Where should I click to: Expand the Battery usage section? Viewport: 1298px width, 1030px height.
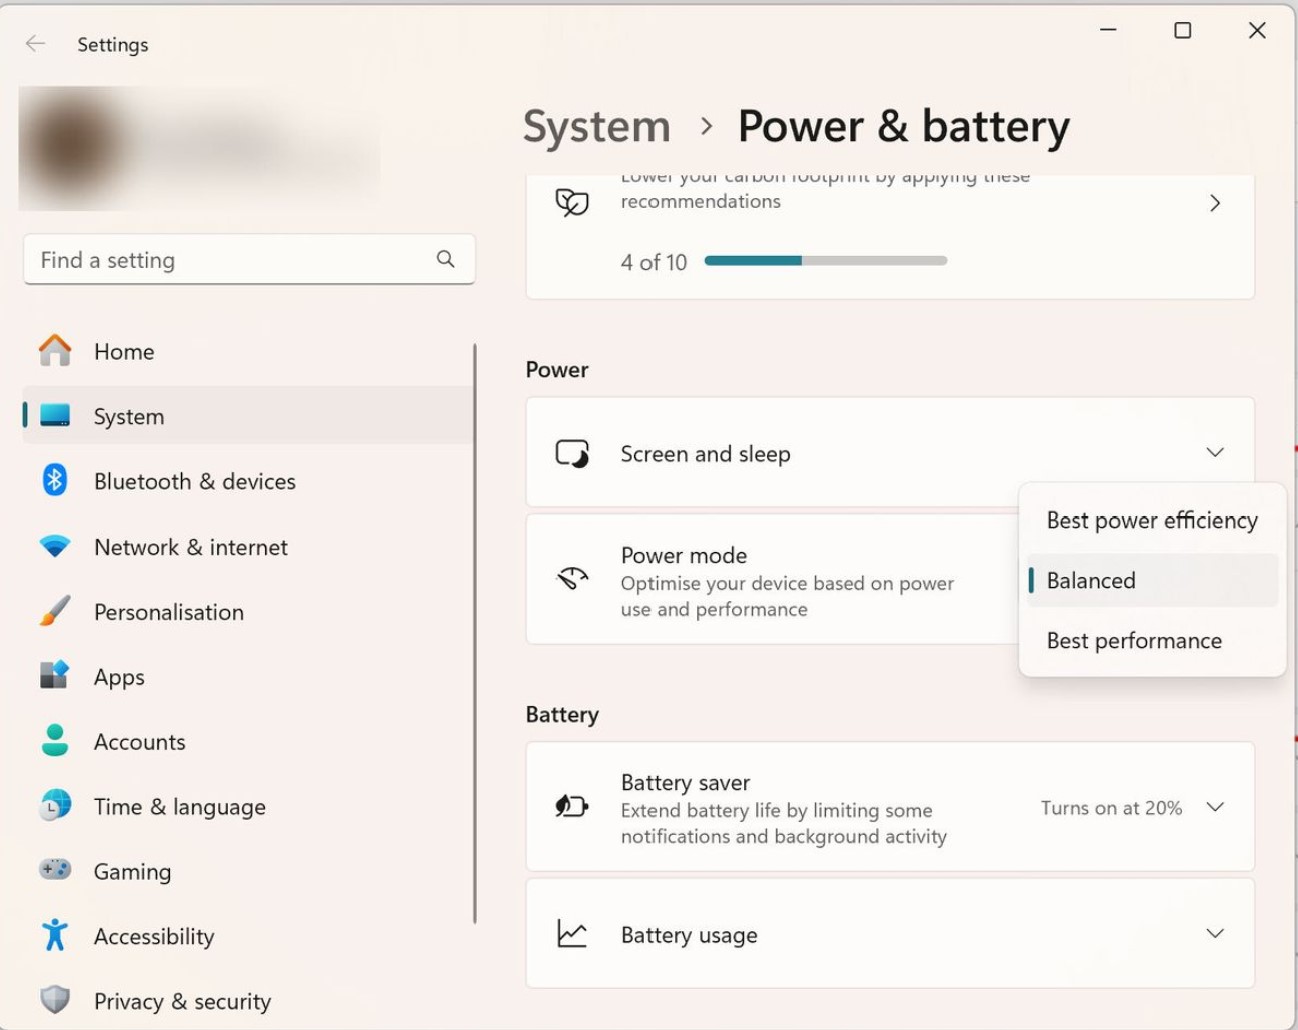pos(1215,933)
